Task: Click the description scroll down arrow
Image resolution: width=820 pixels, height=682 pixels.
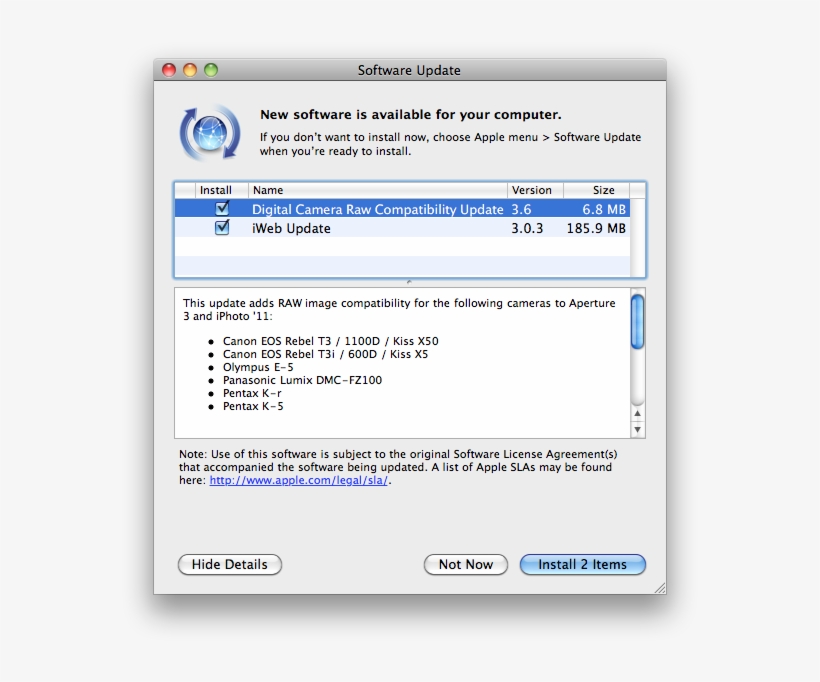Action: coord(637,430)
